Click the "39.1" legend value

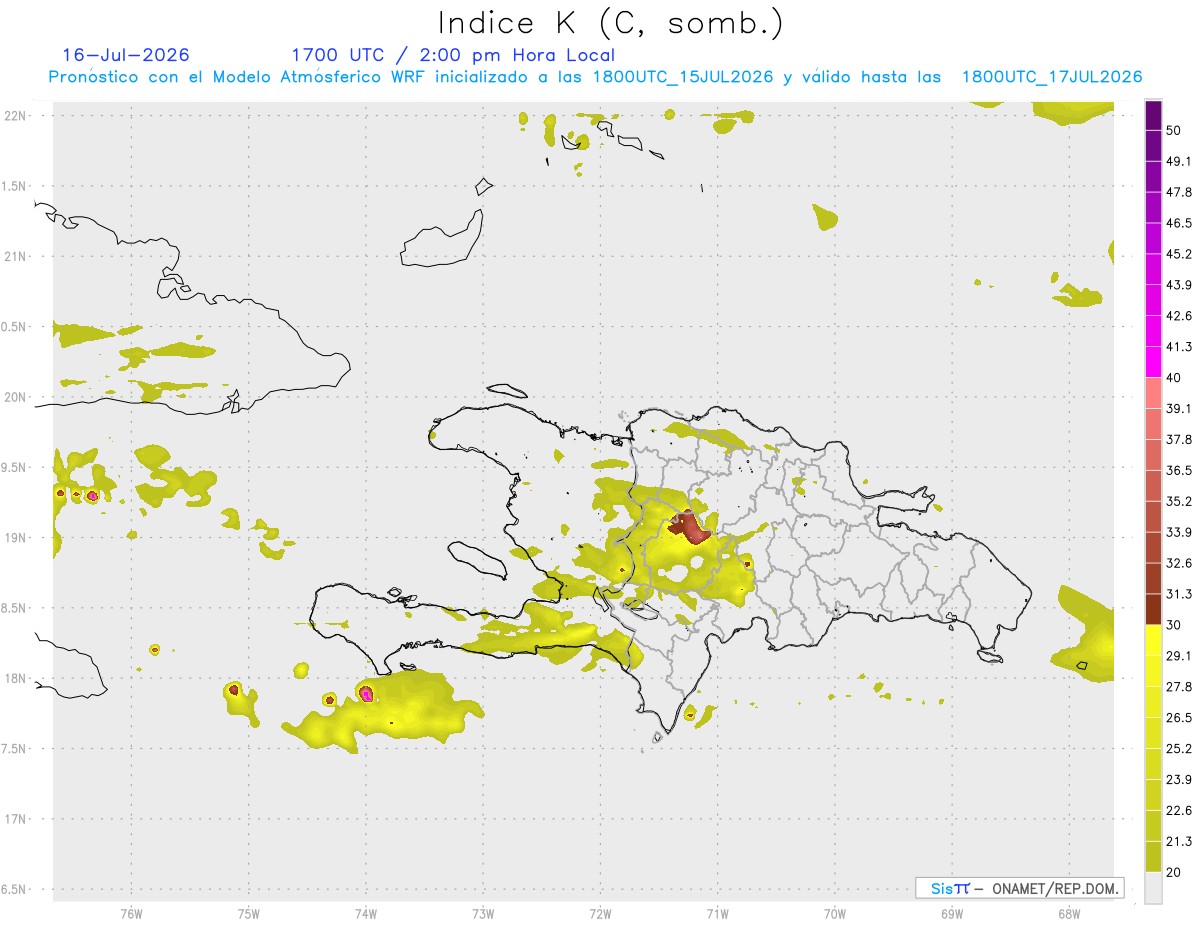click(1180, 408)
